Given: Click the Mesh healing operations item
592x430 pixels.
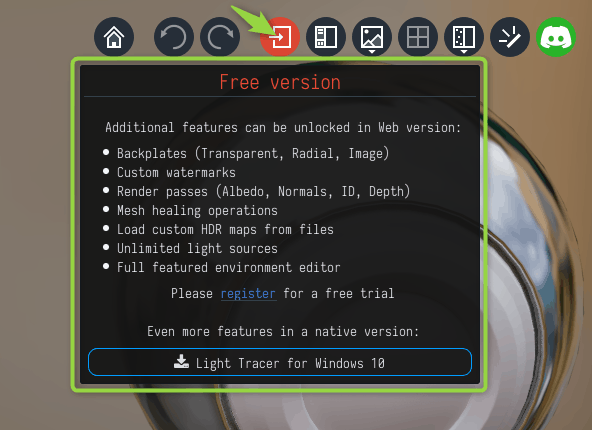Looking at the screenshot, I should [197, 211].
